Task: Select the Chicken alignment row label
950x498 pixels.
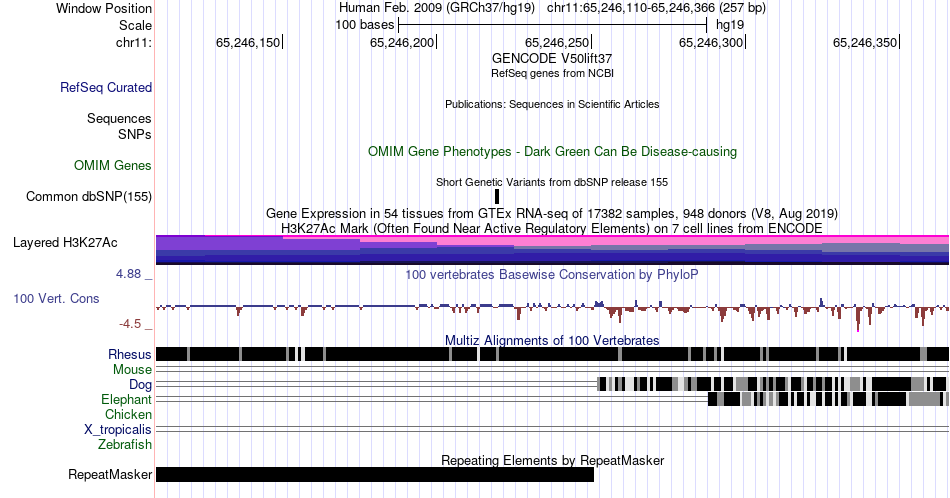Action: [128, 414]
